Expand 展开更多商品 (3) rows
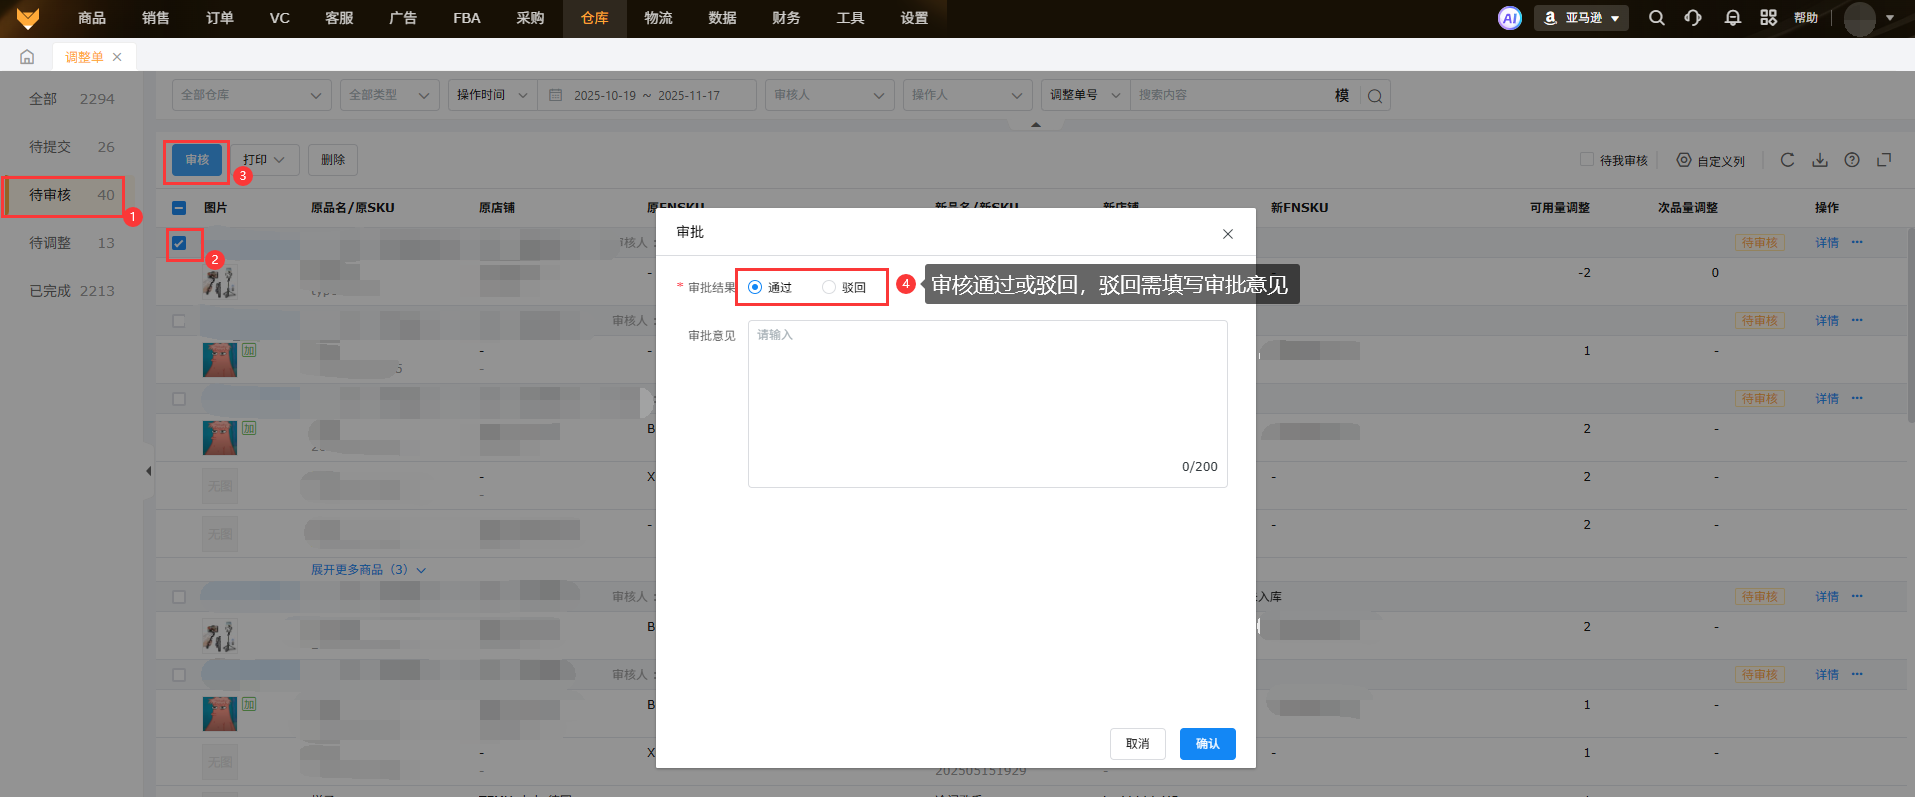This screenshot has height=797, width=1915. pos(367,570)
